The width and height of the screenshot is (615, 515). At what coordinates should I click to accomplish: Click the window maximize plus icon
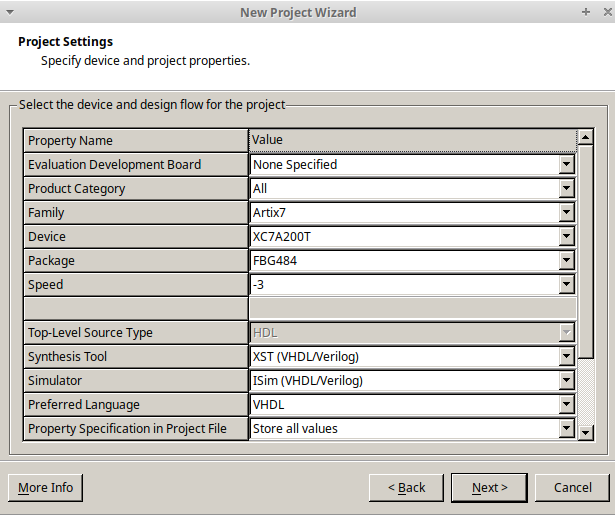pos(585,12)
